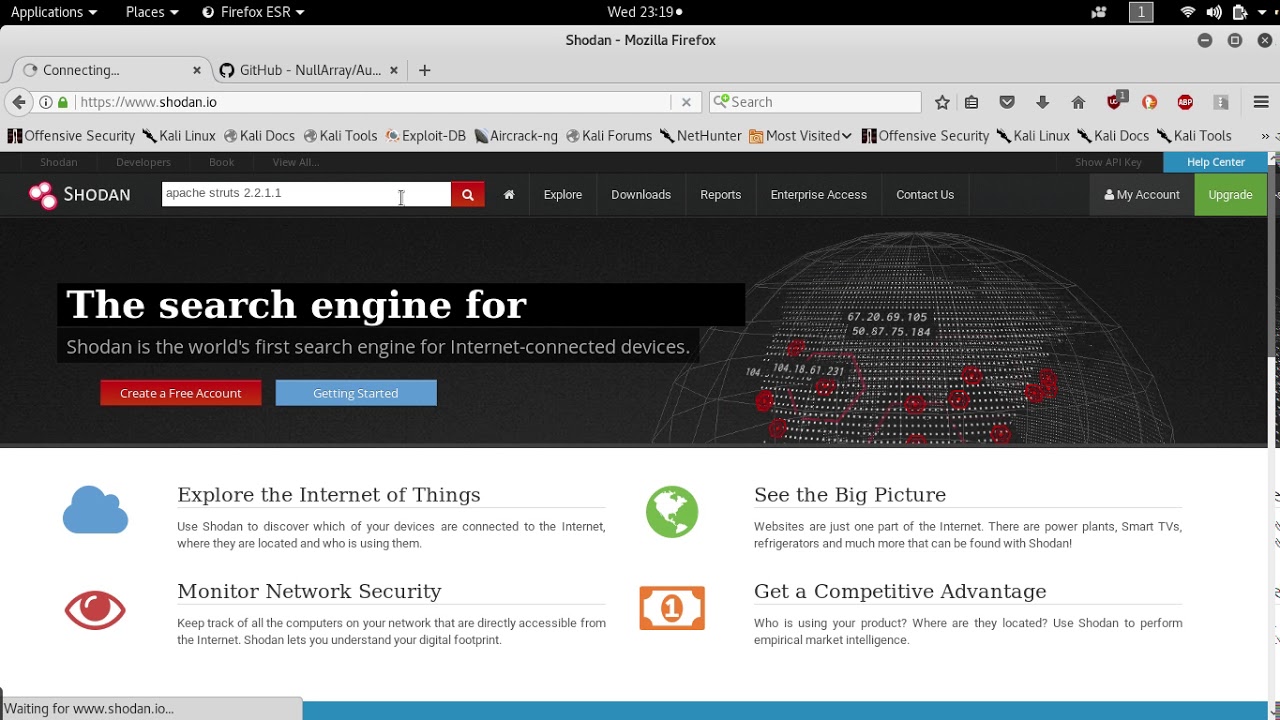The image size is (1280, 720).
Task: Open the Firefox ESR app menu
Action: (x=253, y=12)
